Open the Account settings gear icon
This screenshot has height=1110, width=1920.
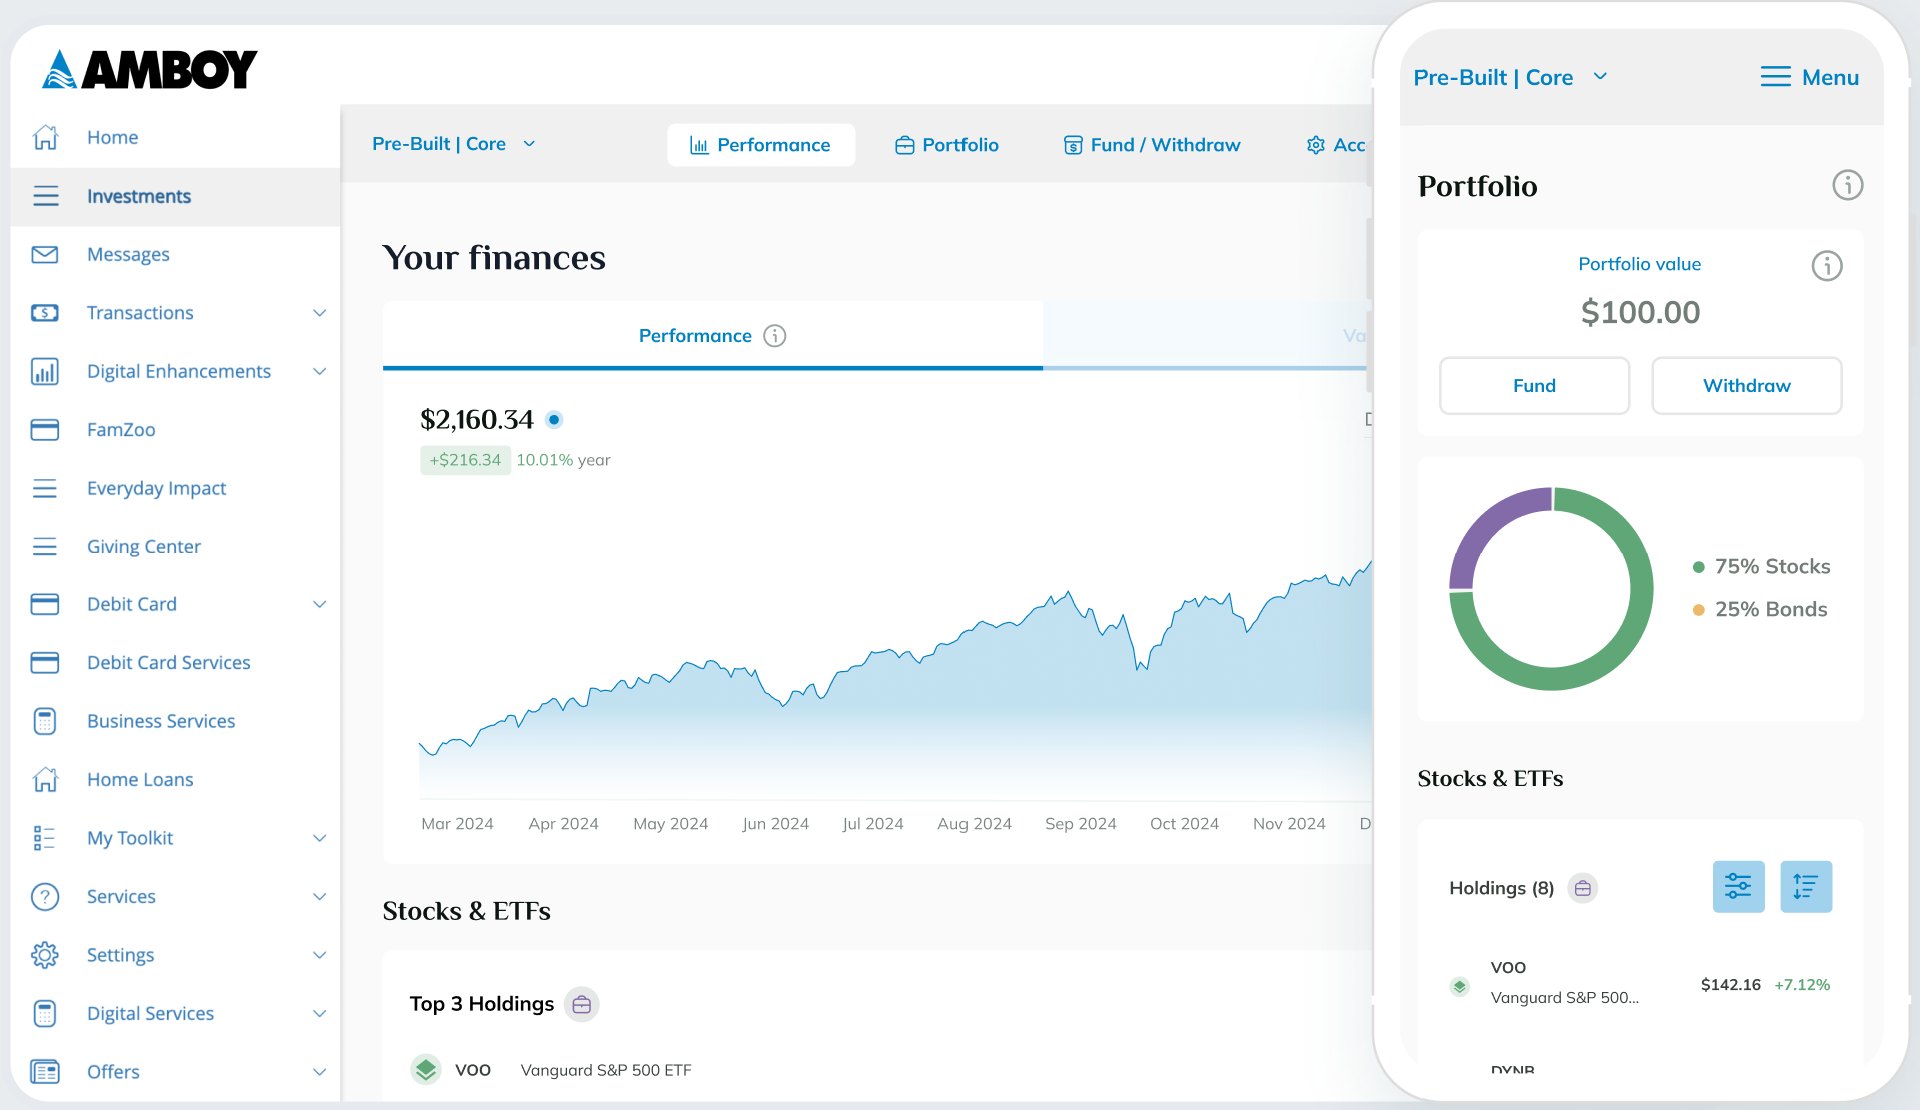click(1316, 145)
